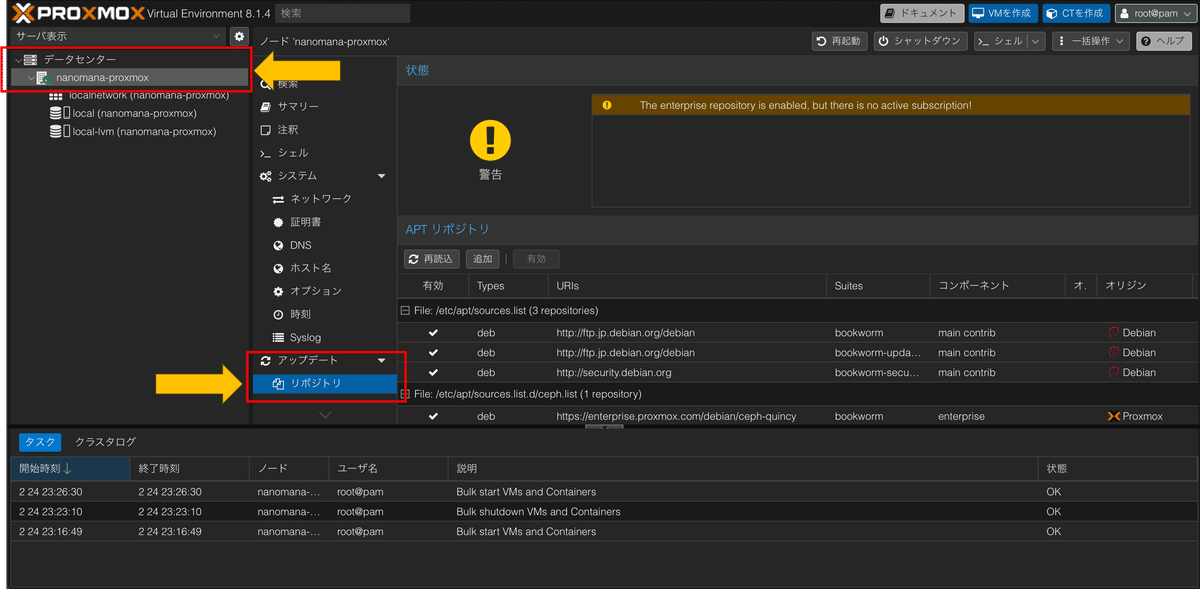This screenshot has width=1200, height=589.
Task: Click the URIs column header
Action: [687, 286]
